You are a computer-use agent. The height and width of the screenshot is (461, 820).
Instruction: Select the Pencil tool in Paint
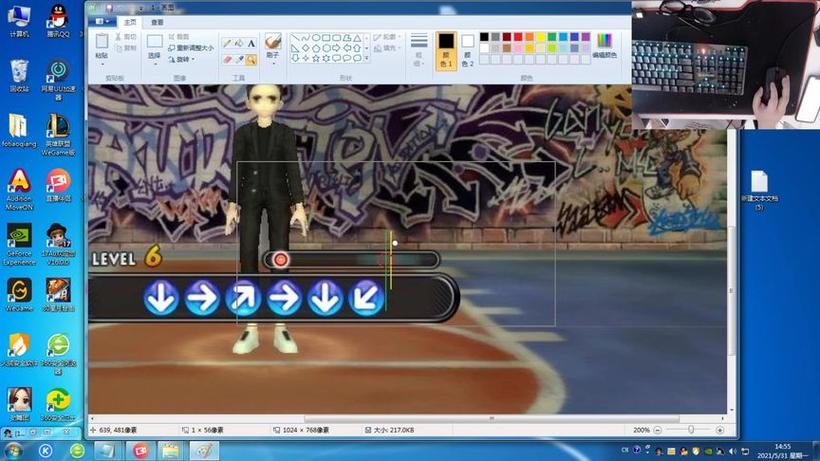coord(227,43)
